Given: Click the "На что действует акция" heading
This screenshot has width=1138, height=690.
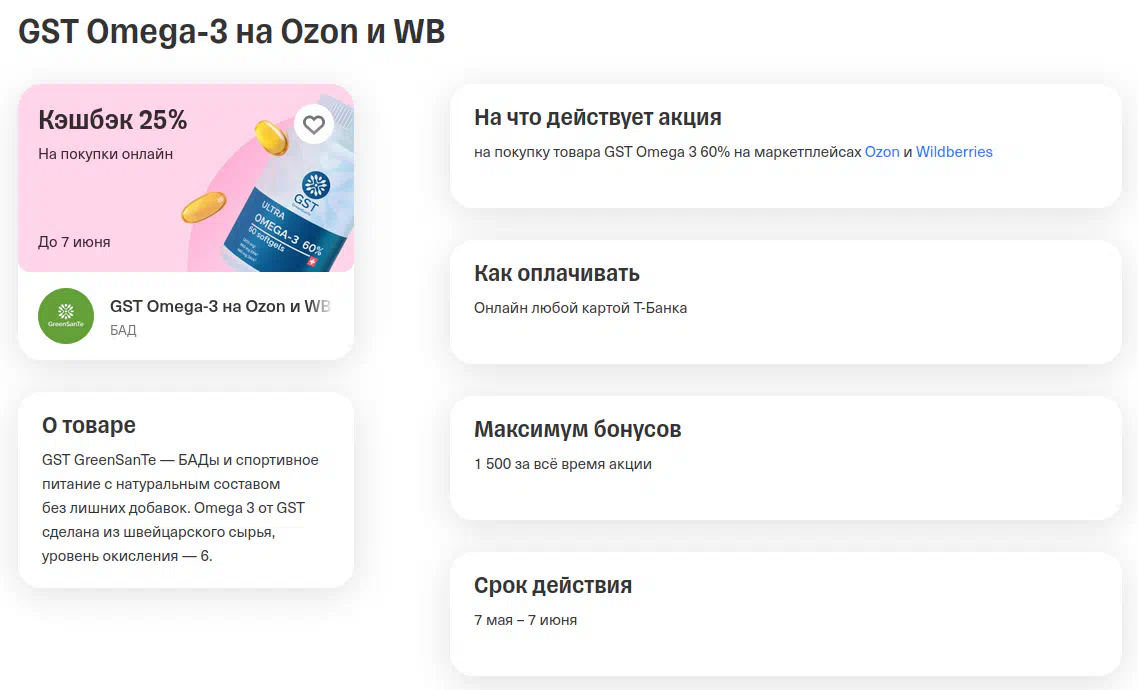Looking at the screenshot, I should coord(597,118).
